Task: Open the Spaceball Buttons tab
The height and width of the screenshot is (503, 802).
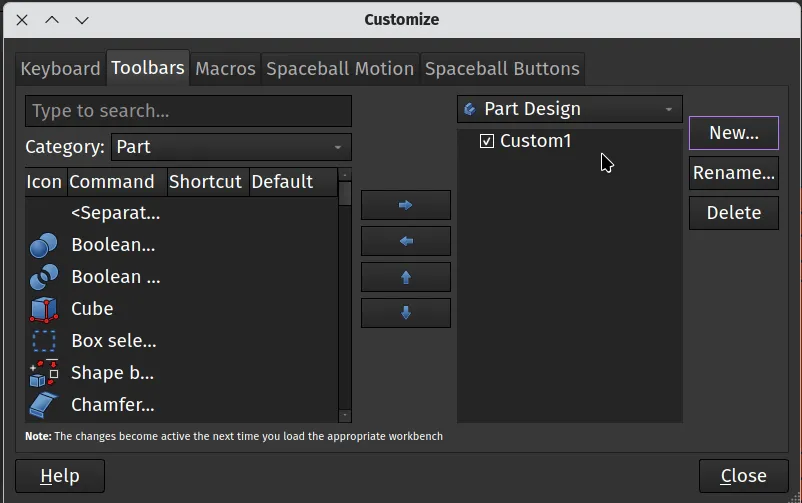Action: click(x=502, y=69)
